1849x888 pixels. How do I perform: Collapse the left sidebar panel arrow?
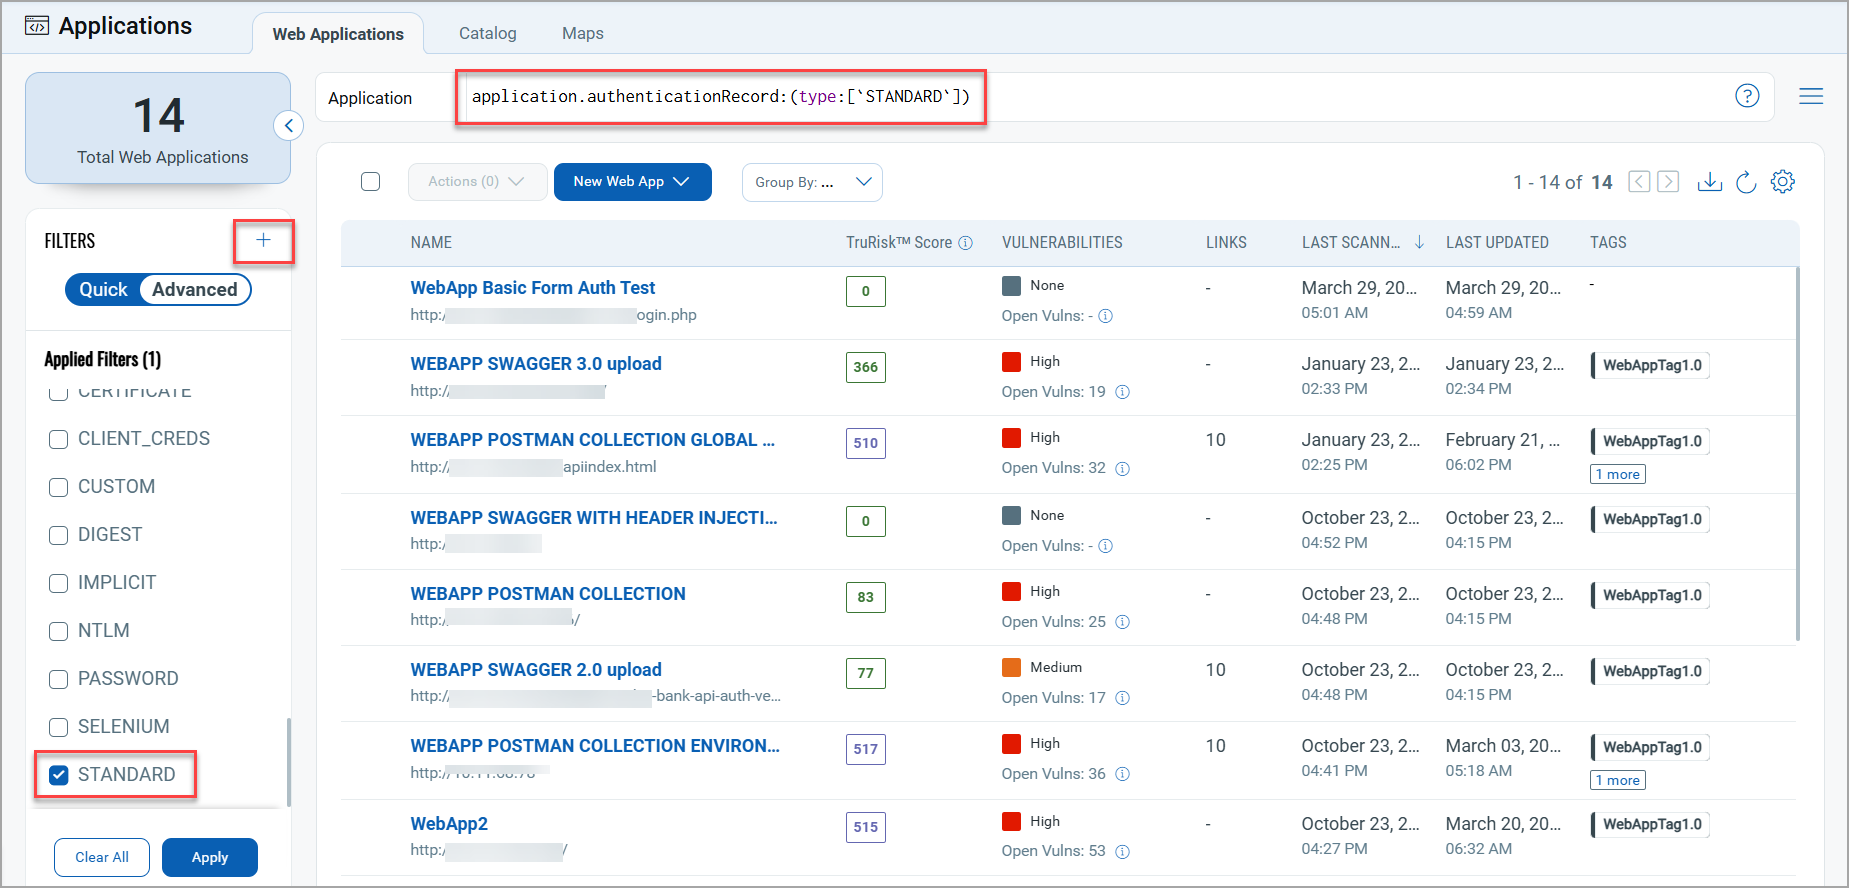point(288,126)
